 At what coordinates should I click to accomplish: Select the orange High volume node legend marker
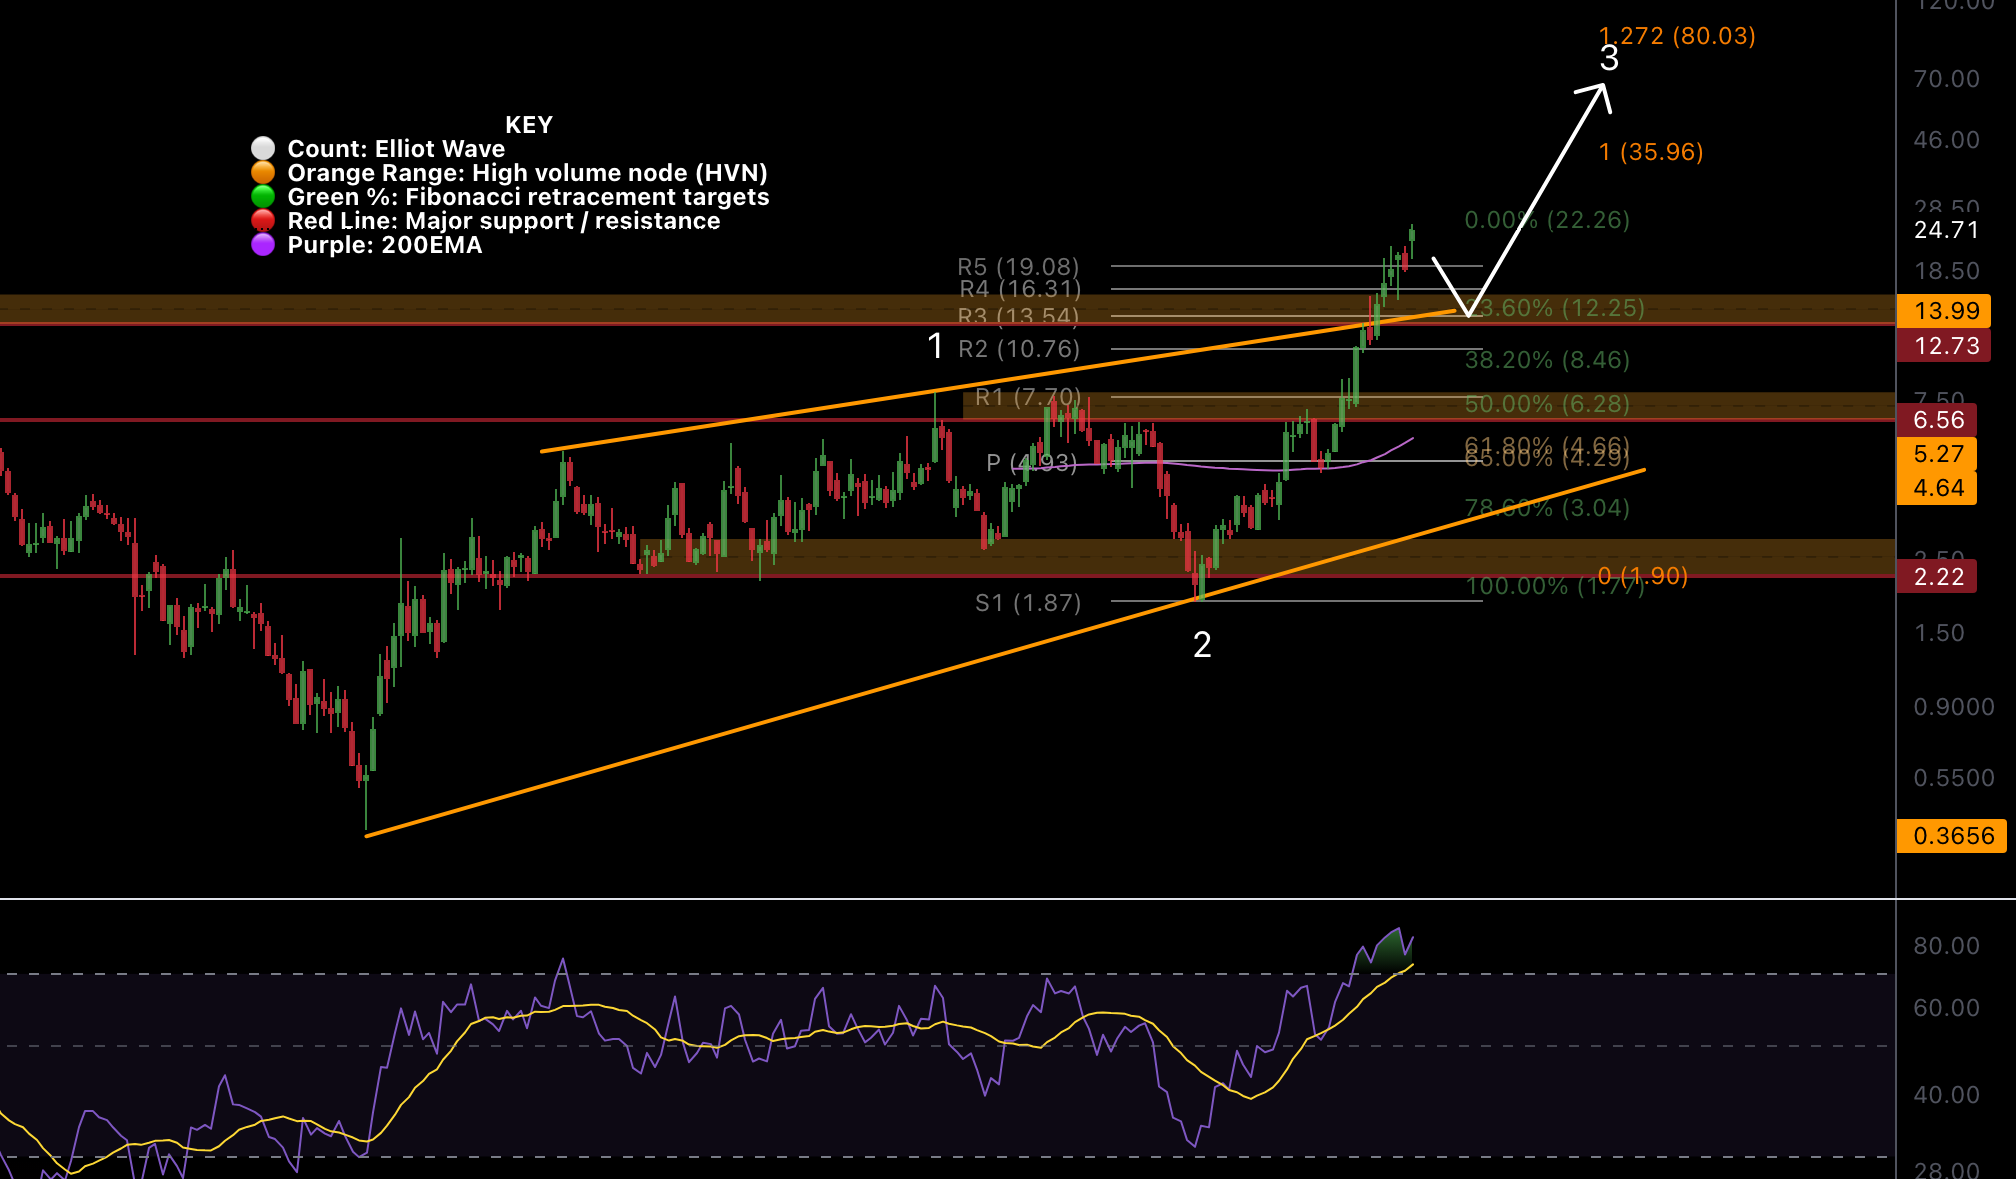point(264,172)
